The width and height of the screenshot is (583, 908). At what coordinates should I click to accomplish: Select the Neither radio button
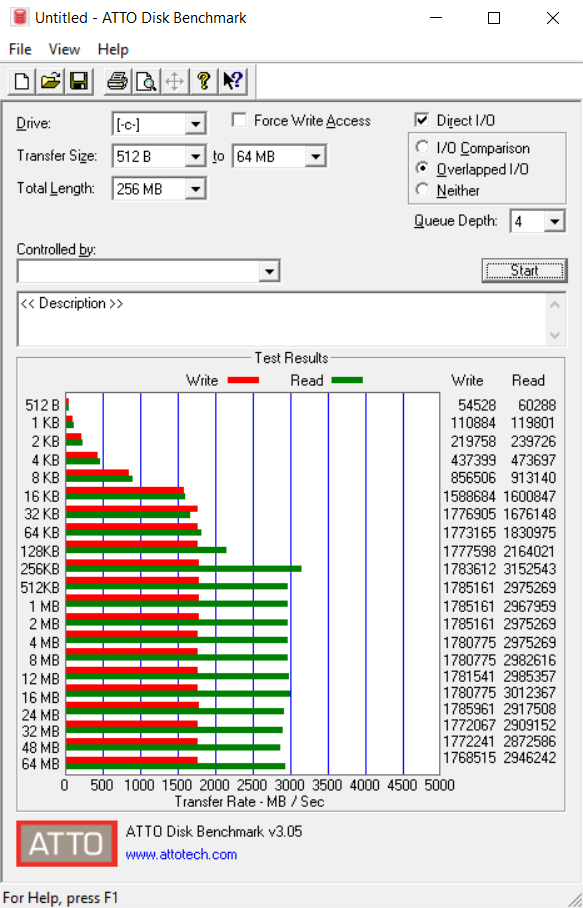[423, 189]
